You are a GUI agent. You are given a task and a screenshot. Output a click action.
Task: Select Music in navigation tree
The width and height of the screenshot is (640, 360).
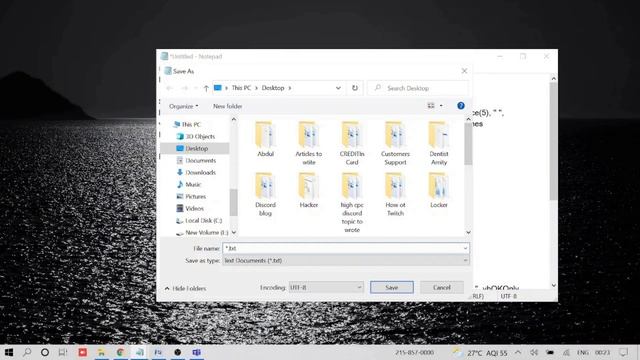(193, 184)
